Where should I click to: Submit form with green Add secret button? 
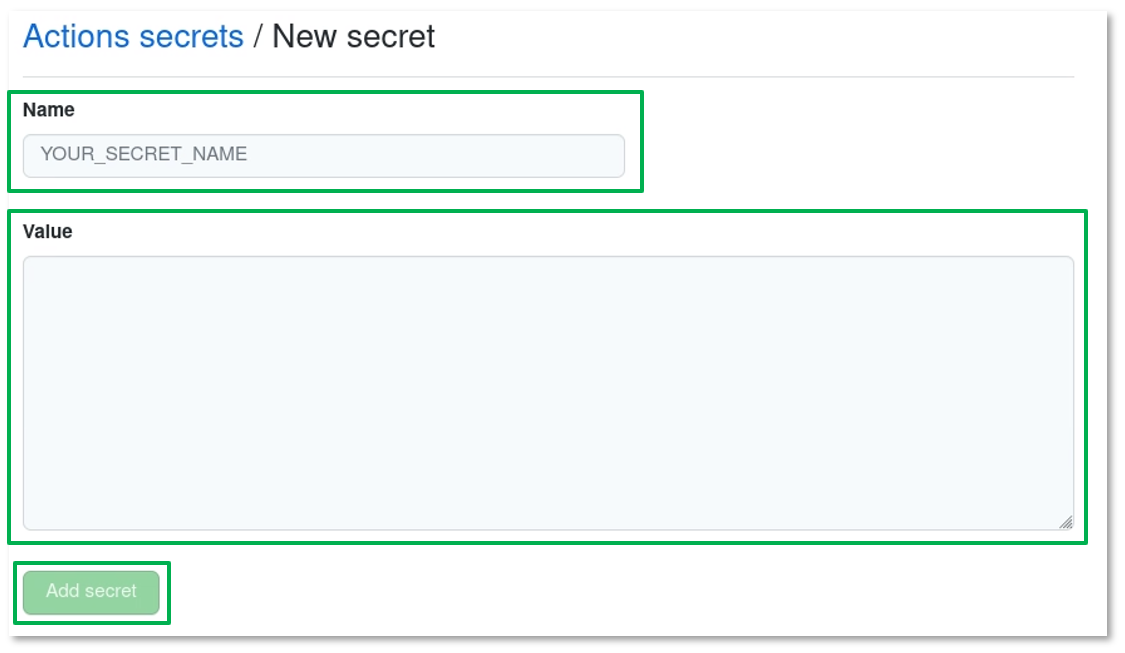[x=91, y=591]
